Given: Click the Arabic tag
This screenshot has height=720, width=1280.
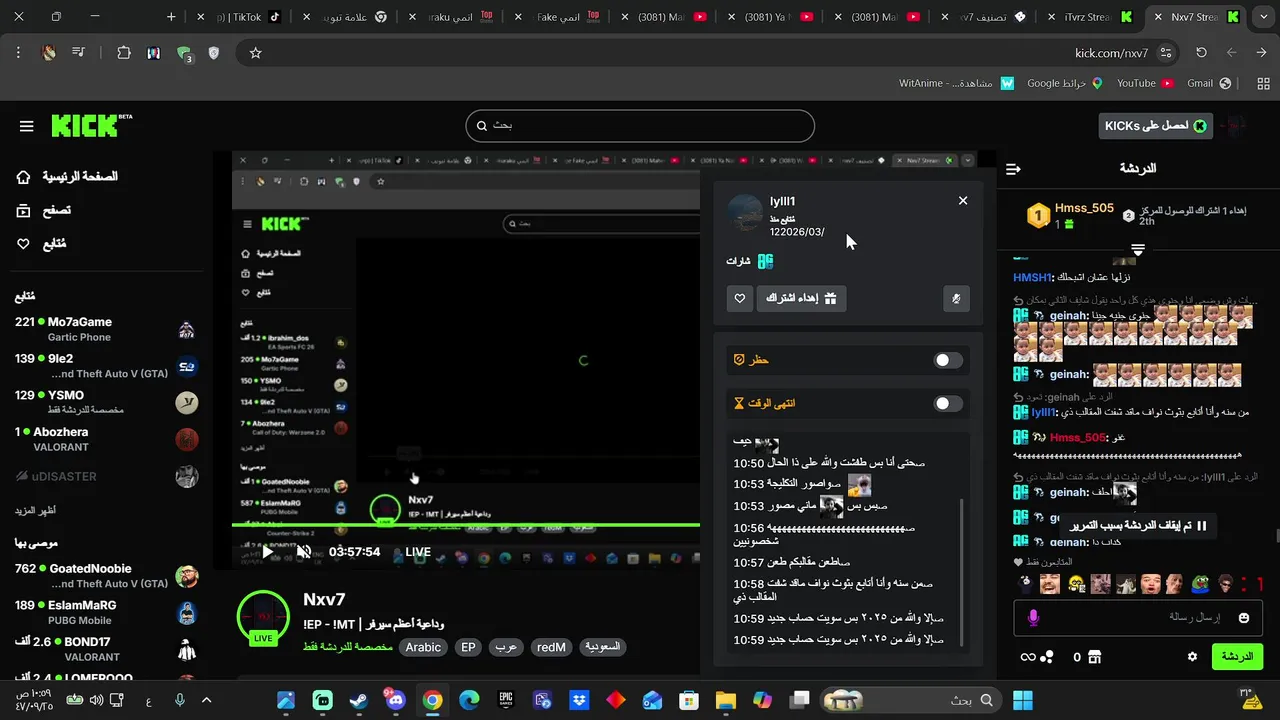Looking at the screenshot, I should 423,647.
